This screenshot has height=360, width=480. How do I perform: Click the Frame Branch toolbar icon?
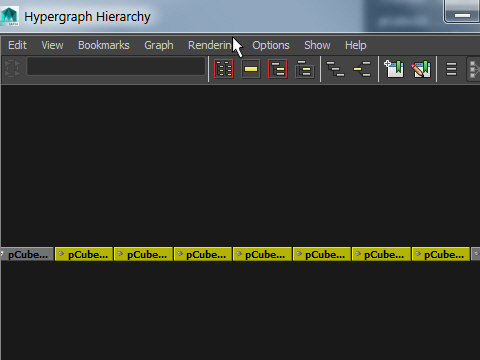[304, 69]
